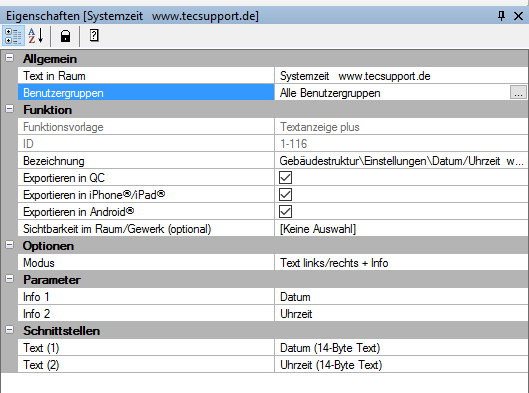Select the Exportieren in QC label
The height and width of the screenshot is (393, 529).
(x=64, y=178)
